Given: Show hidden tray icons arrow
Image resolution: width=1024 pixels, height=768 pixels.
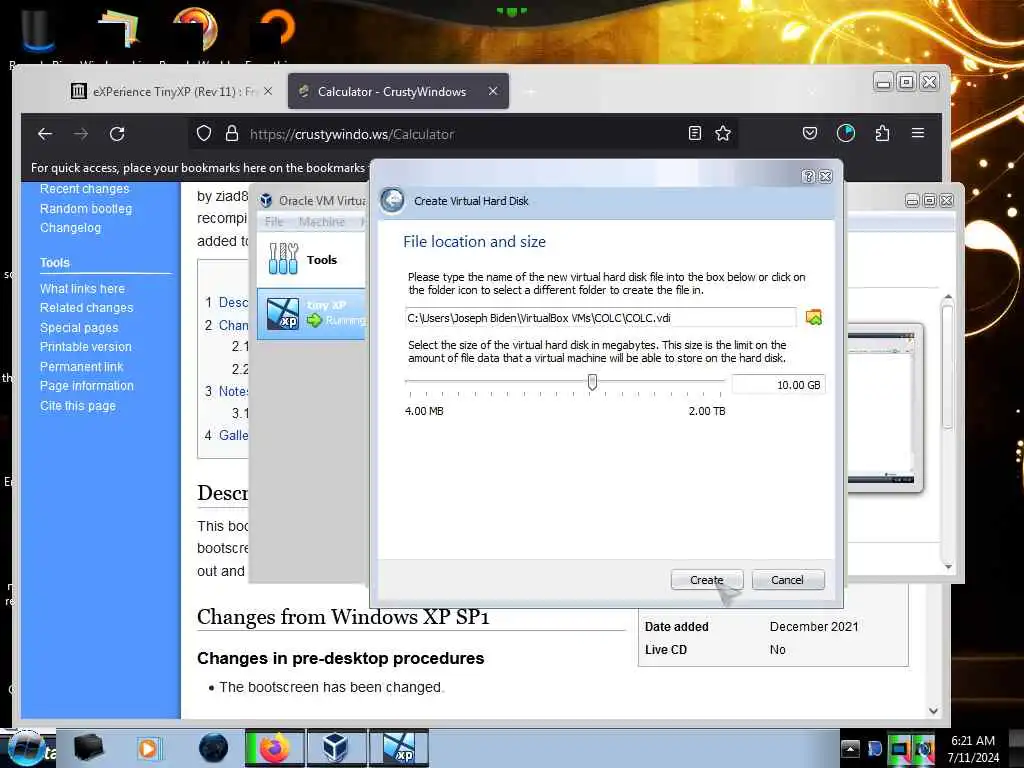Looking at the screenshot, I should tap(850, 748).
